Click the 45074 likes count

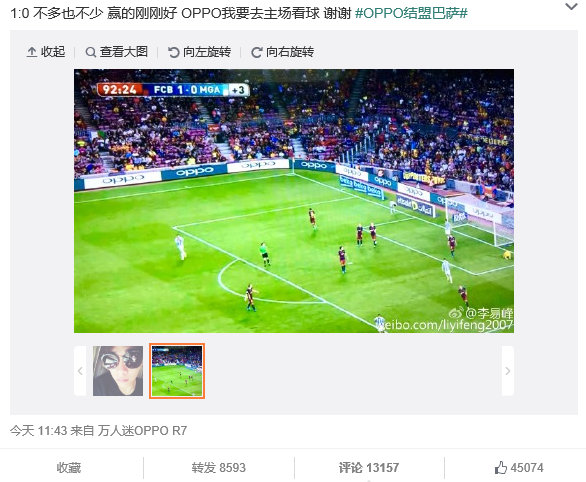pos(527,467)
